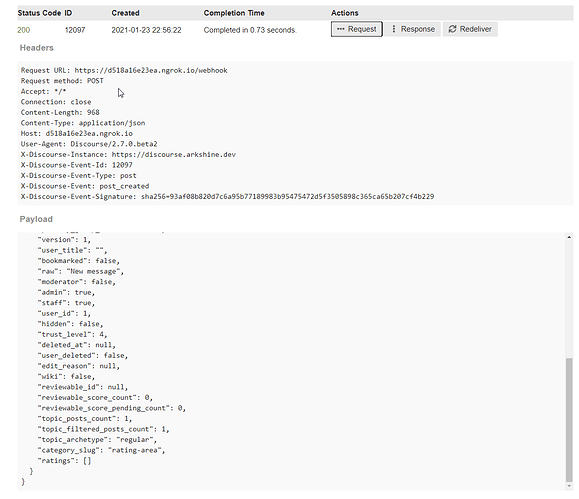Image resolution: width=579 pixels, height=499 pixels.
Task: Show the Response details
Action: [413, 29]
